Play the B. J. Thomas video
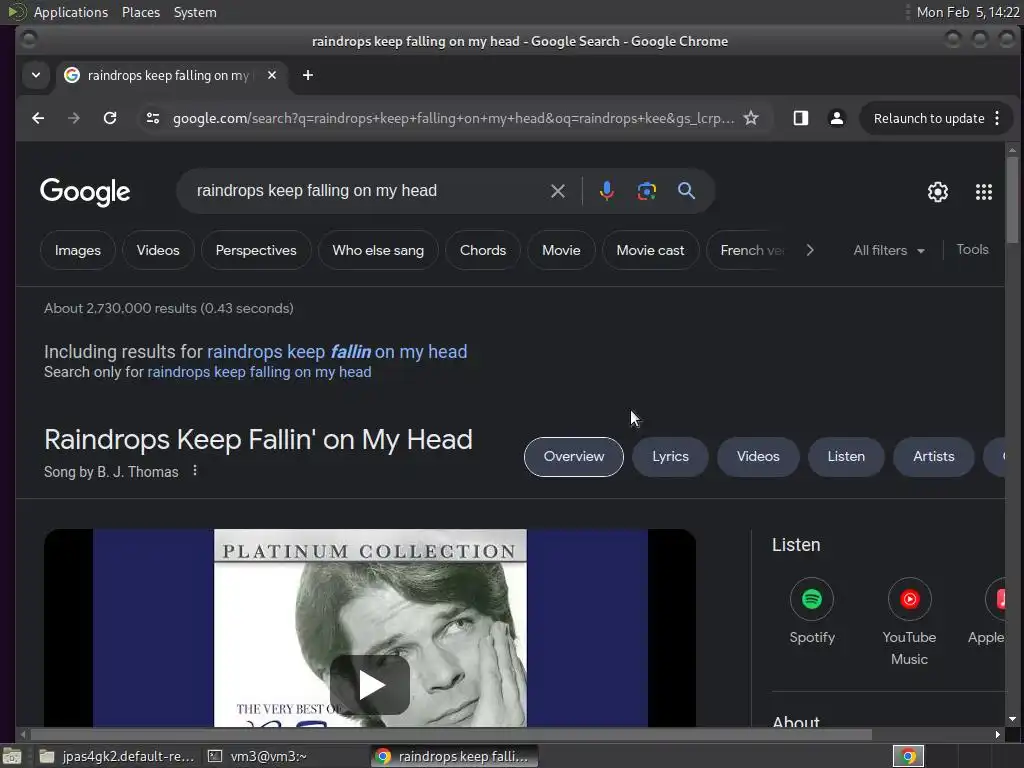The width and height of the screenshot is (1024, 768). coord(370,684)
